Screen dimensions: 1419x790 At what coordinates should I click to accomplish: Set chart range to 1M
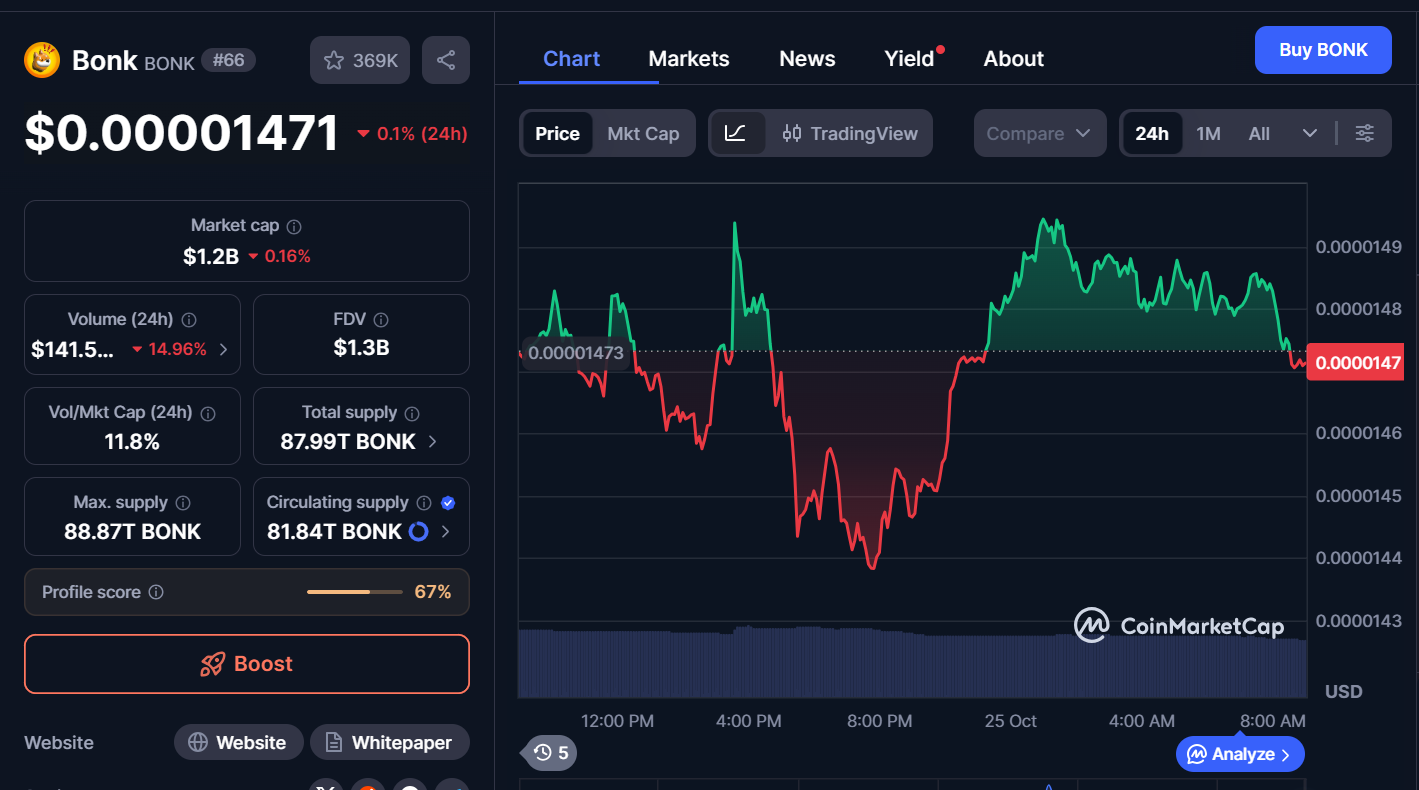[1208, 133]
